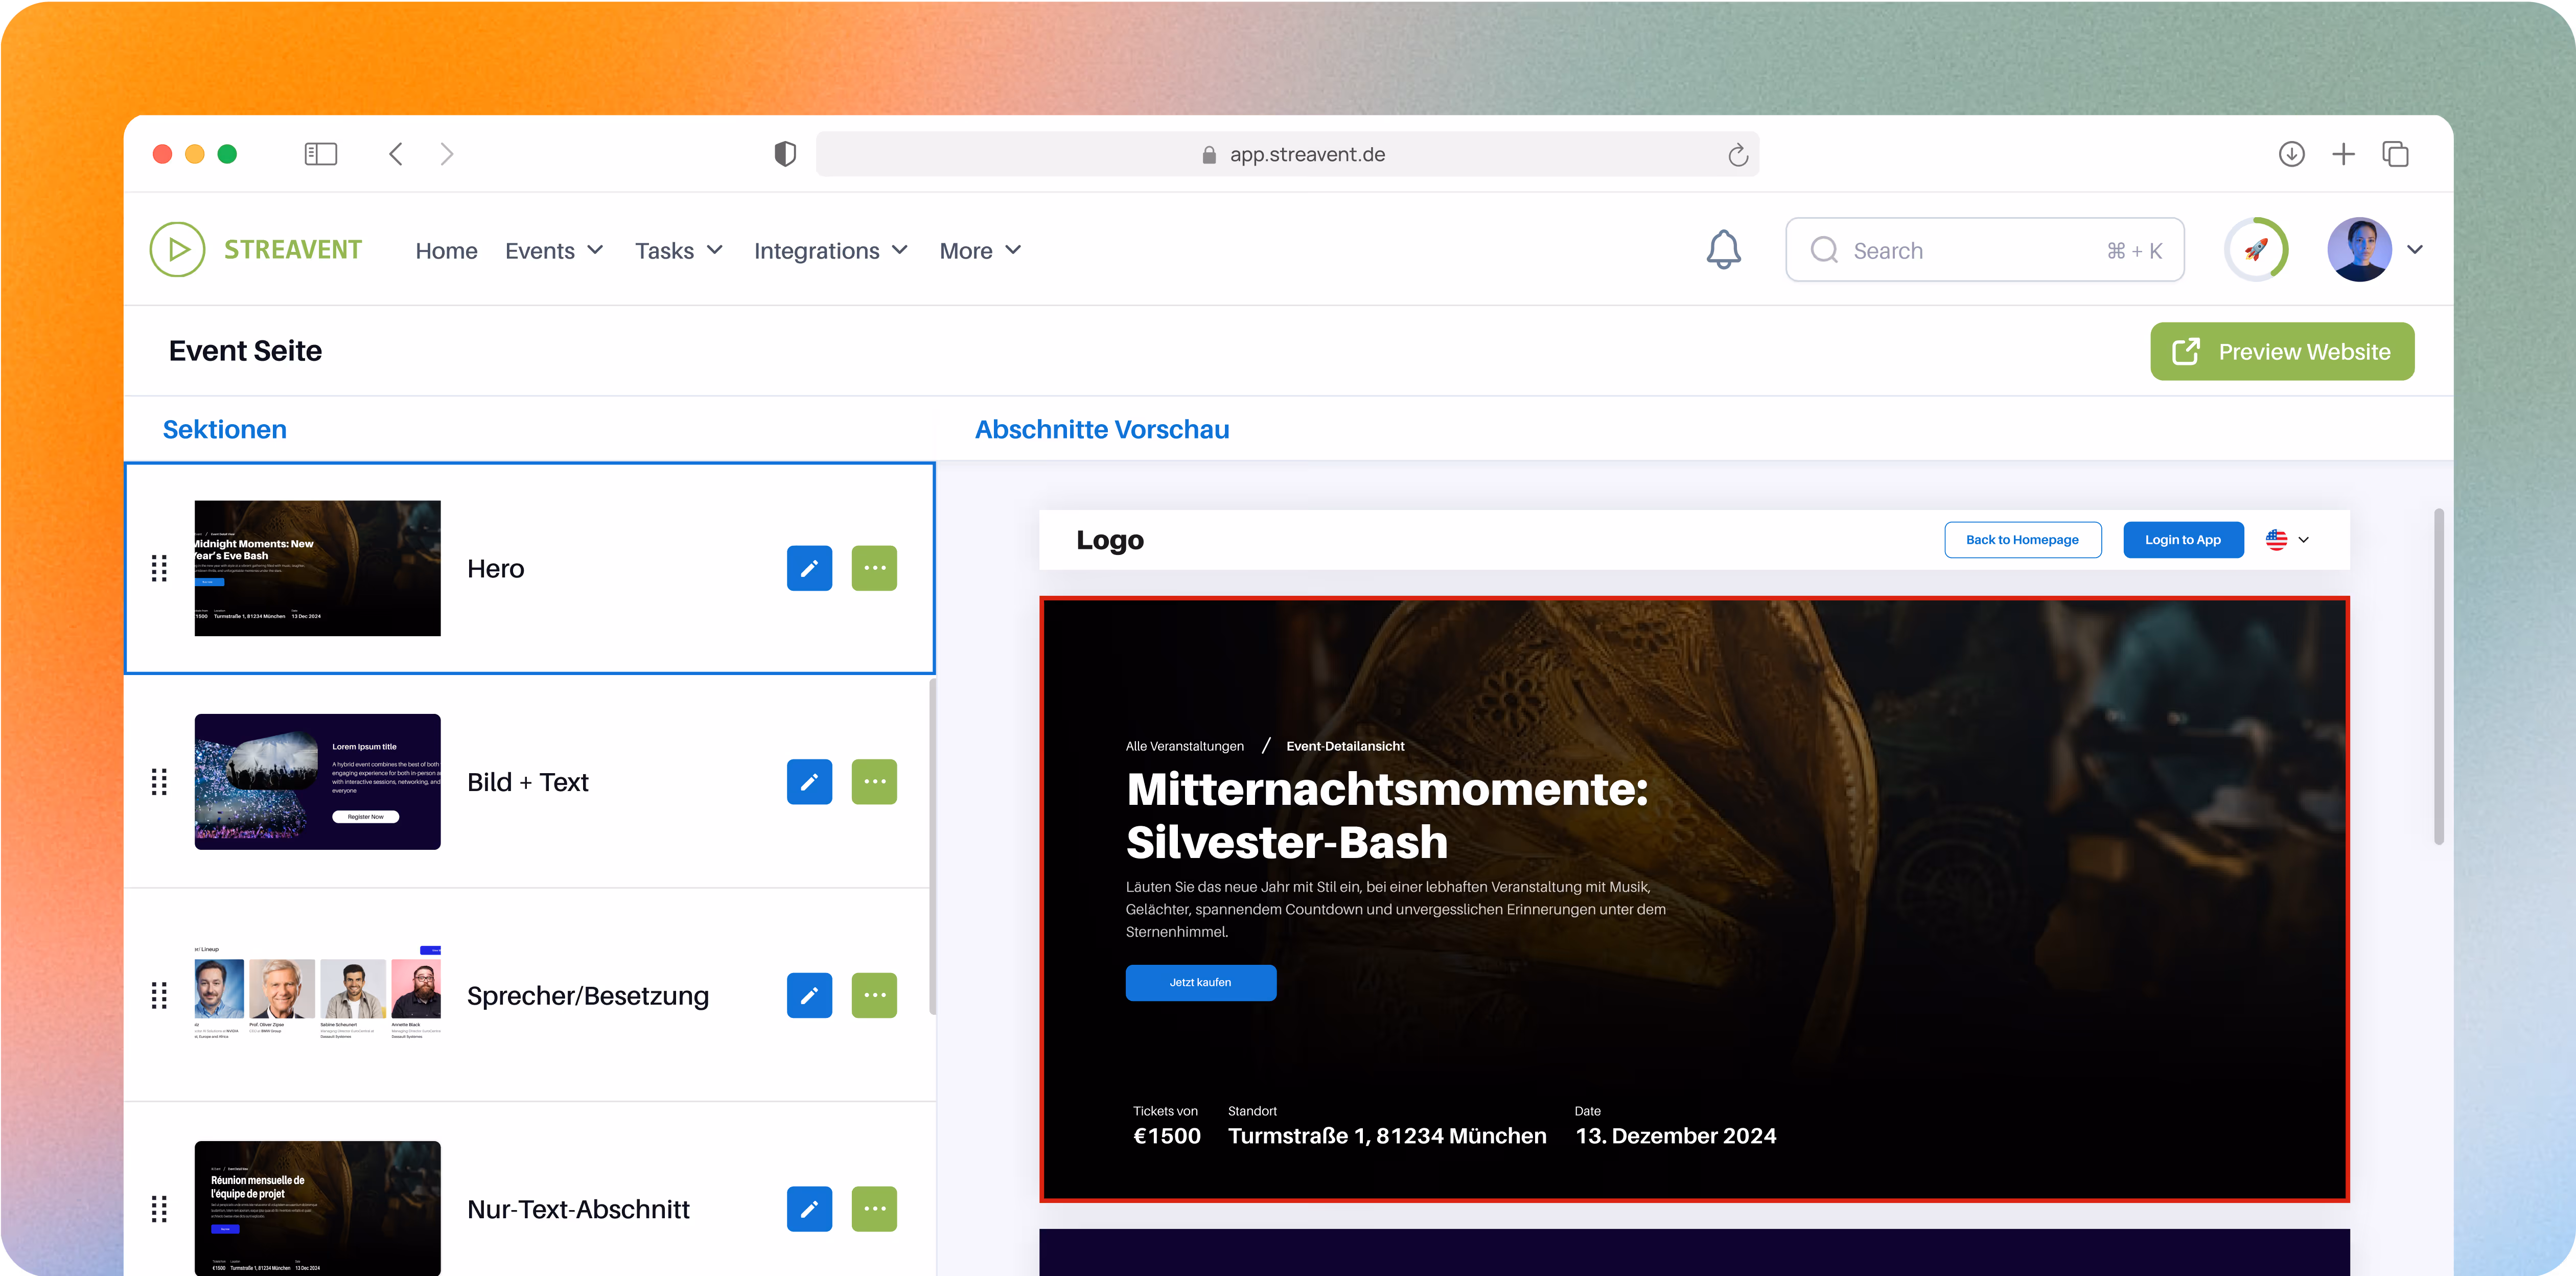
Task: Edit the Nur-Text-Abschnitt section
Action: coord(810,1209)
